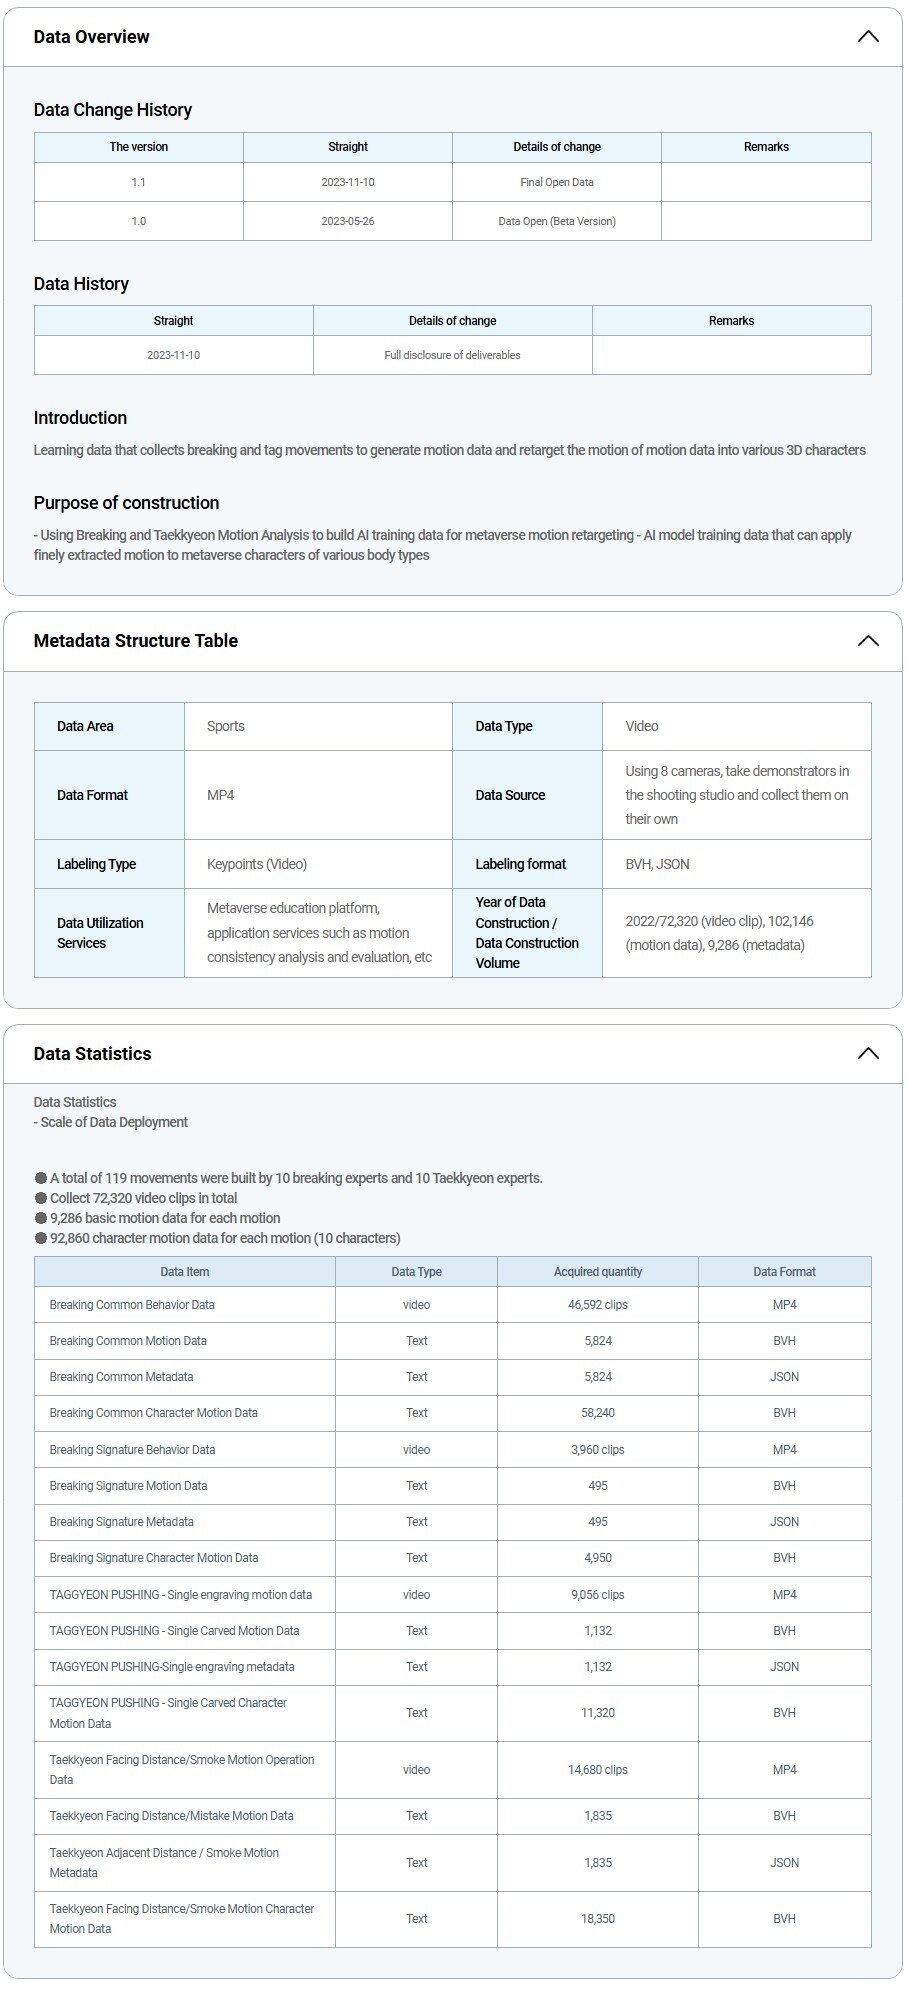Screen dimensions: 909x1991
Task: Collapse the Metadata Structure Table chevron
Action: coord(867,641)
